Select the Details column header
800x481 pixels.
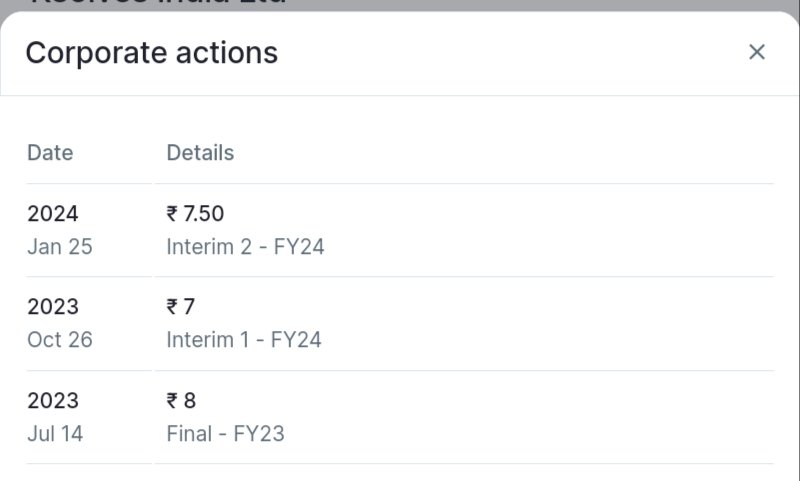[200, 153]
